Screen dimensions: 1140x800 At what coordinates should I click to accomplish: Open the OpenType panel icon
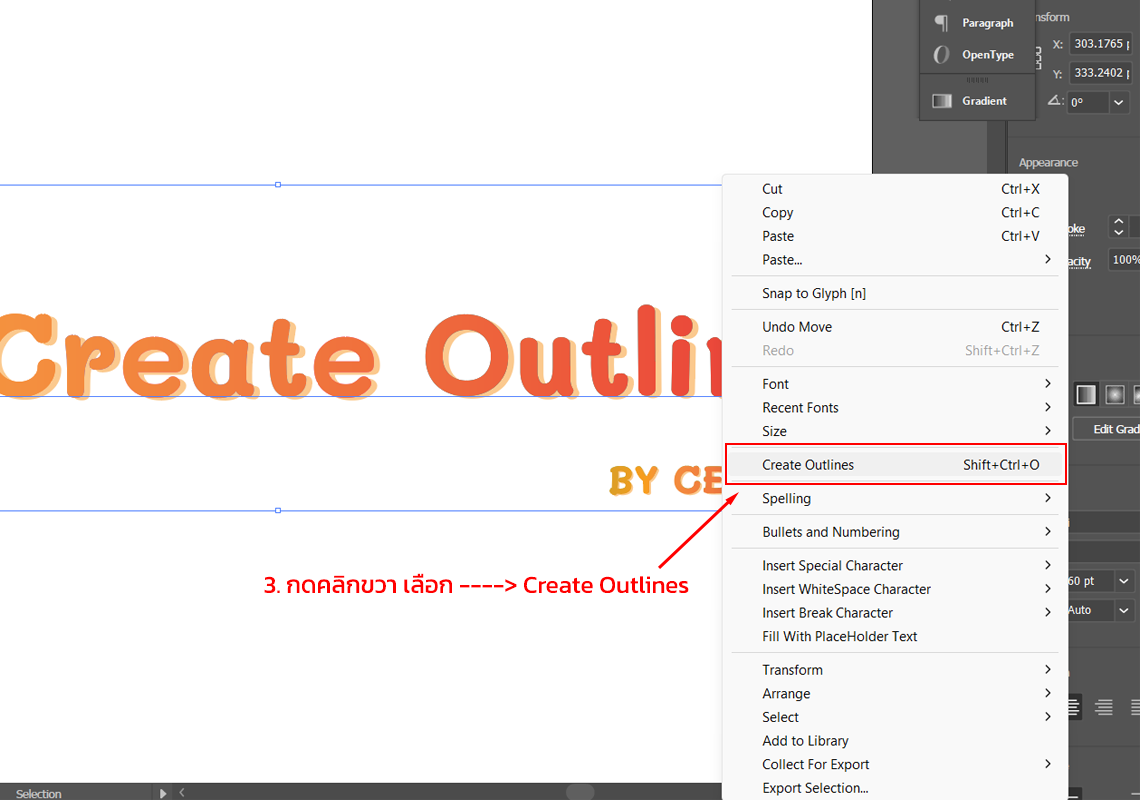click(941, 55)
